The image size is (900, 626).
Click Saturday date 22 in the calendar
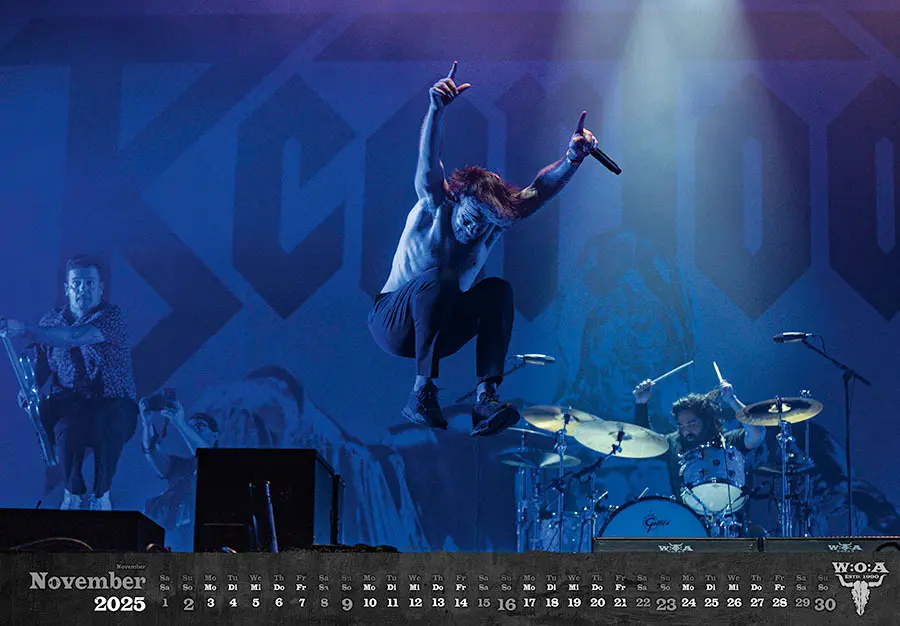click(643, 602)
